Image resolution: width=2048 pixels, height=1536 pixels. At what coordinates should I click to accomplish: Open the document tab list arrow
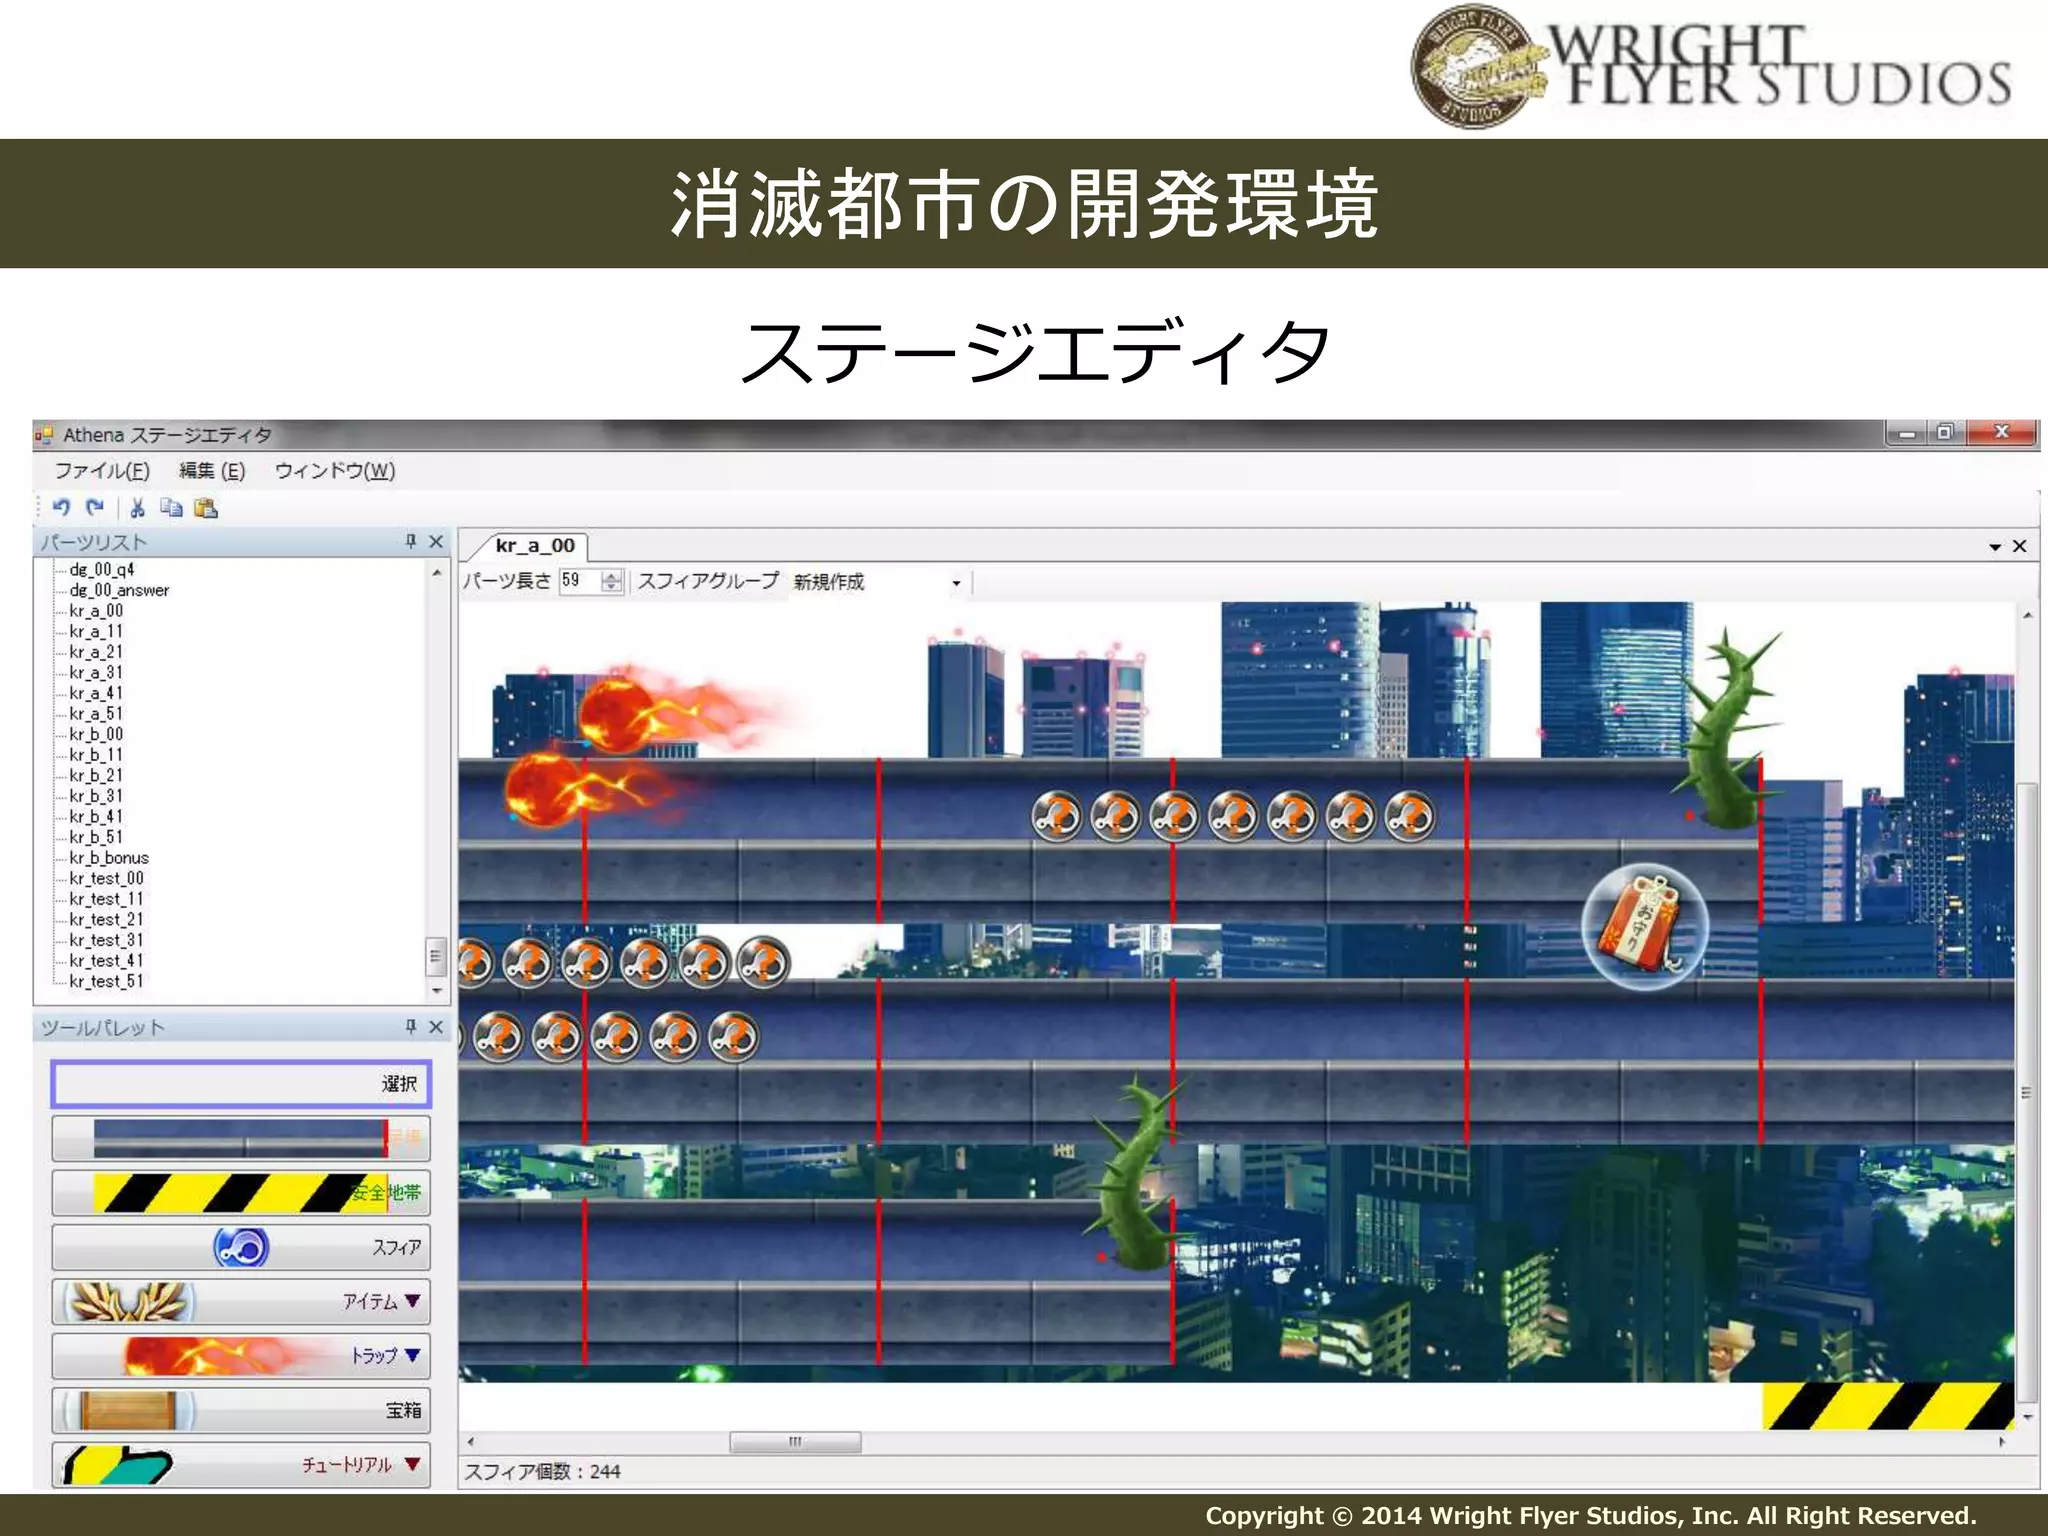click(x=1995, y=547)
